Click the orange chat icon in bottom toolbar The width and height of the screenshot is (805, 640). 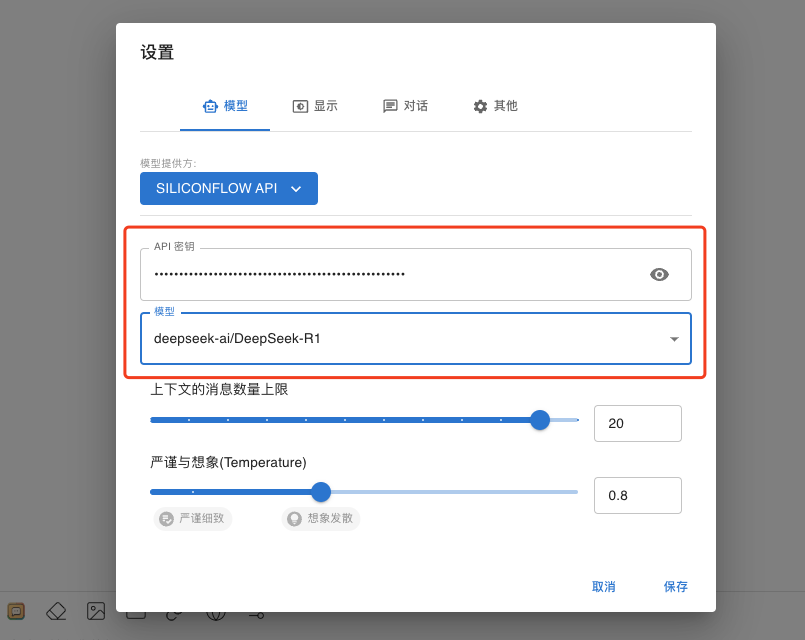(x=16, y=611)
